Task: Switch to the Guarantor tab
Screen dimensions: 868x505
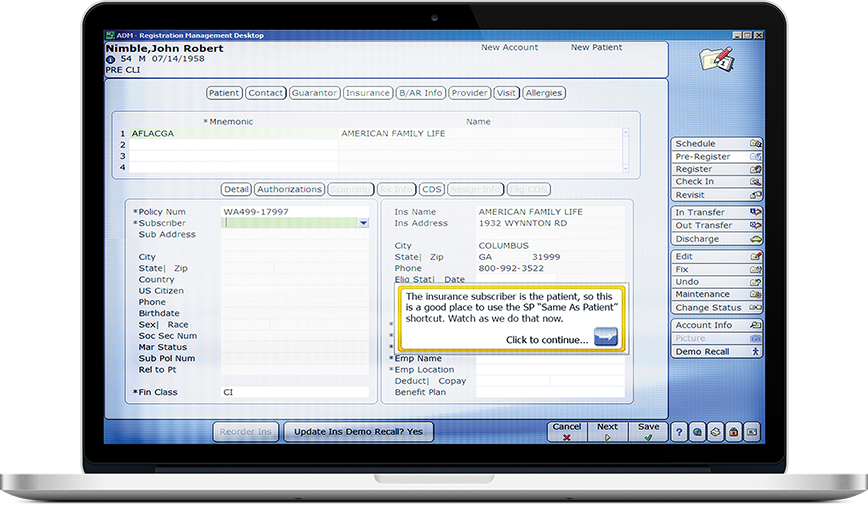Action: point(314,93)
